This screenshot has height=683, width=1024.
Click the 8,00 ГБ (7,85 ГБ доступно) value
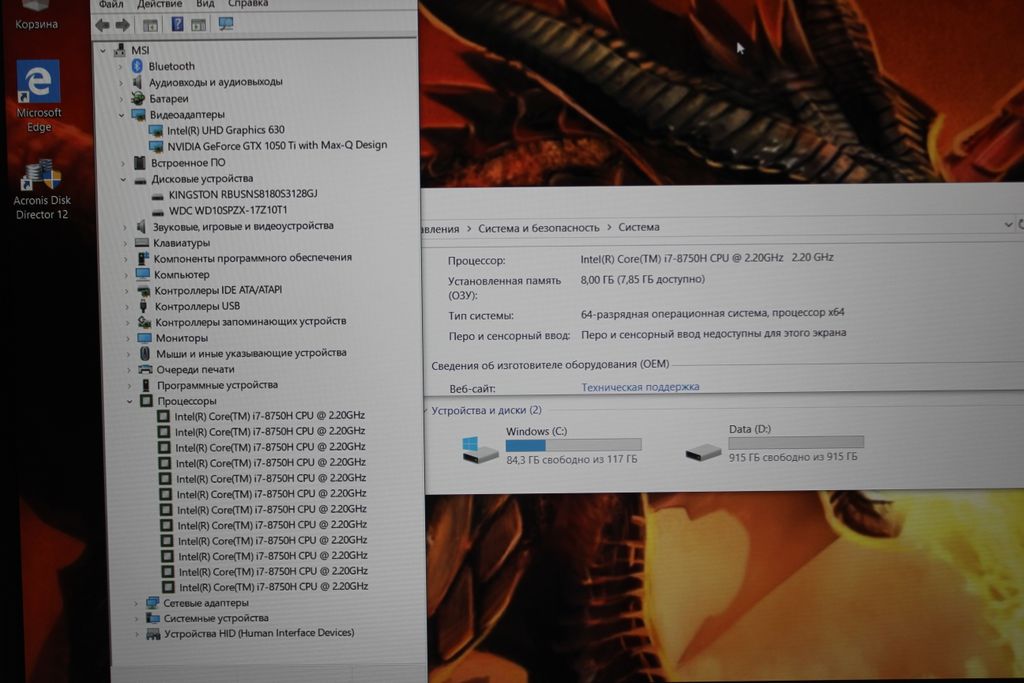643,279
